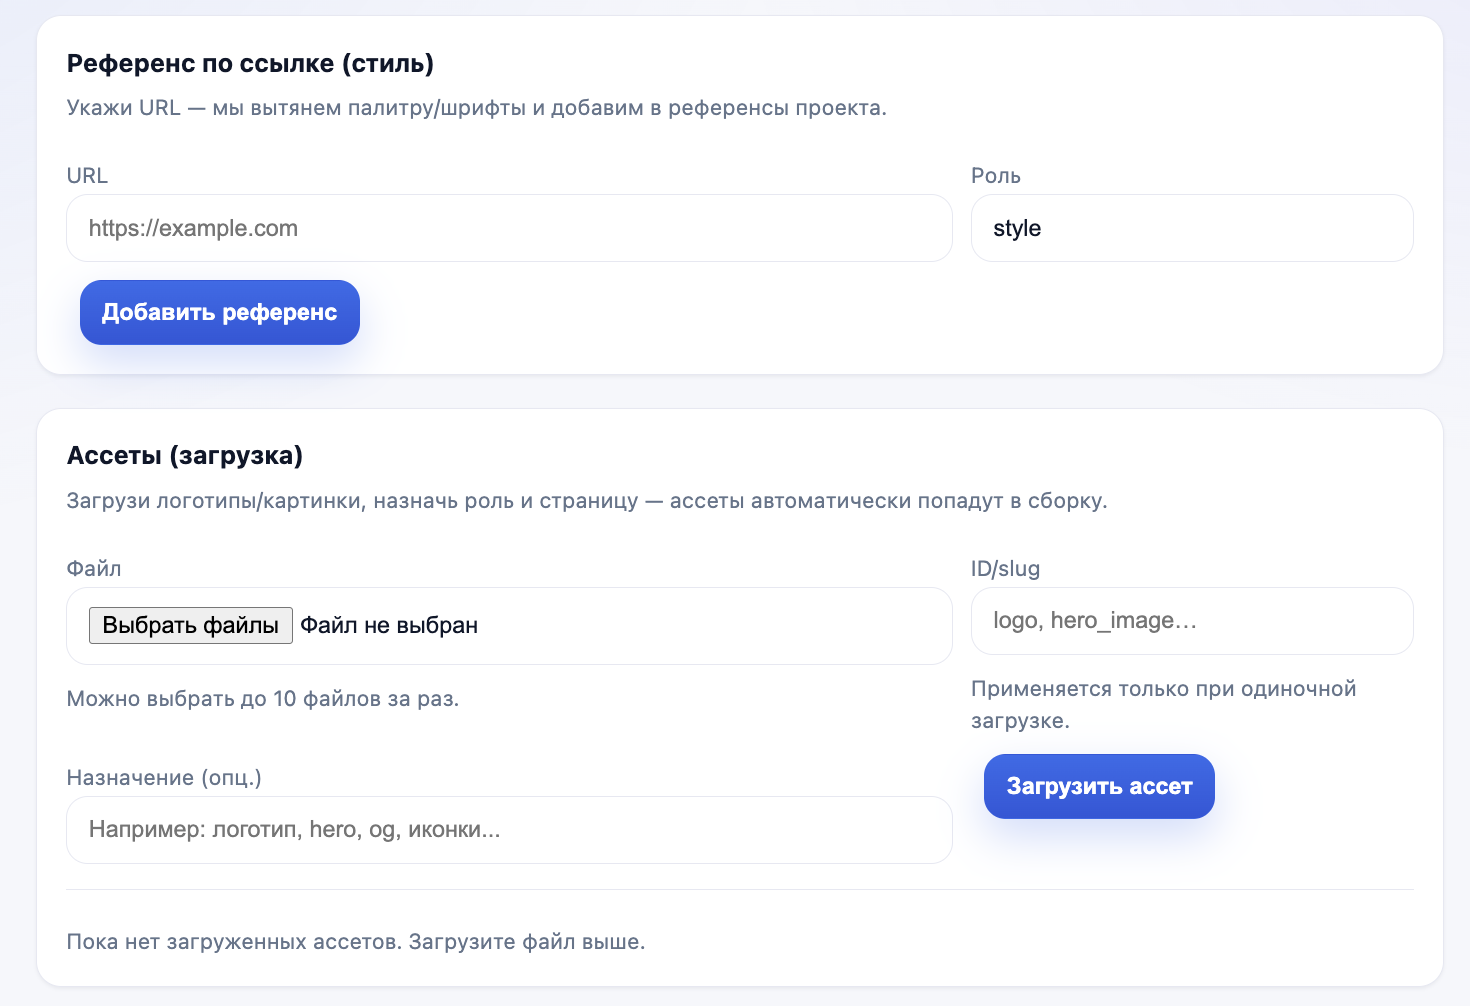Image resolution: width=1470 pixels, height=1006 pixels.
Task: Click the 'Назначение (опц.)' label
Action: 164,778
